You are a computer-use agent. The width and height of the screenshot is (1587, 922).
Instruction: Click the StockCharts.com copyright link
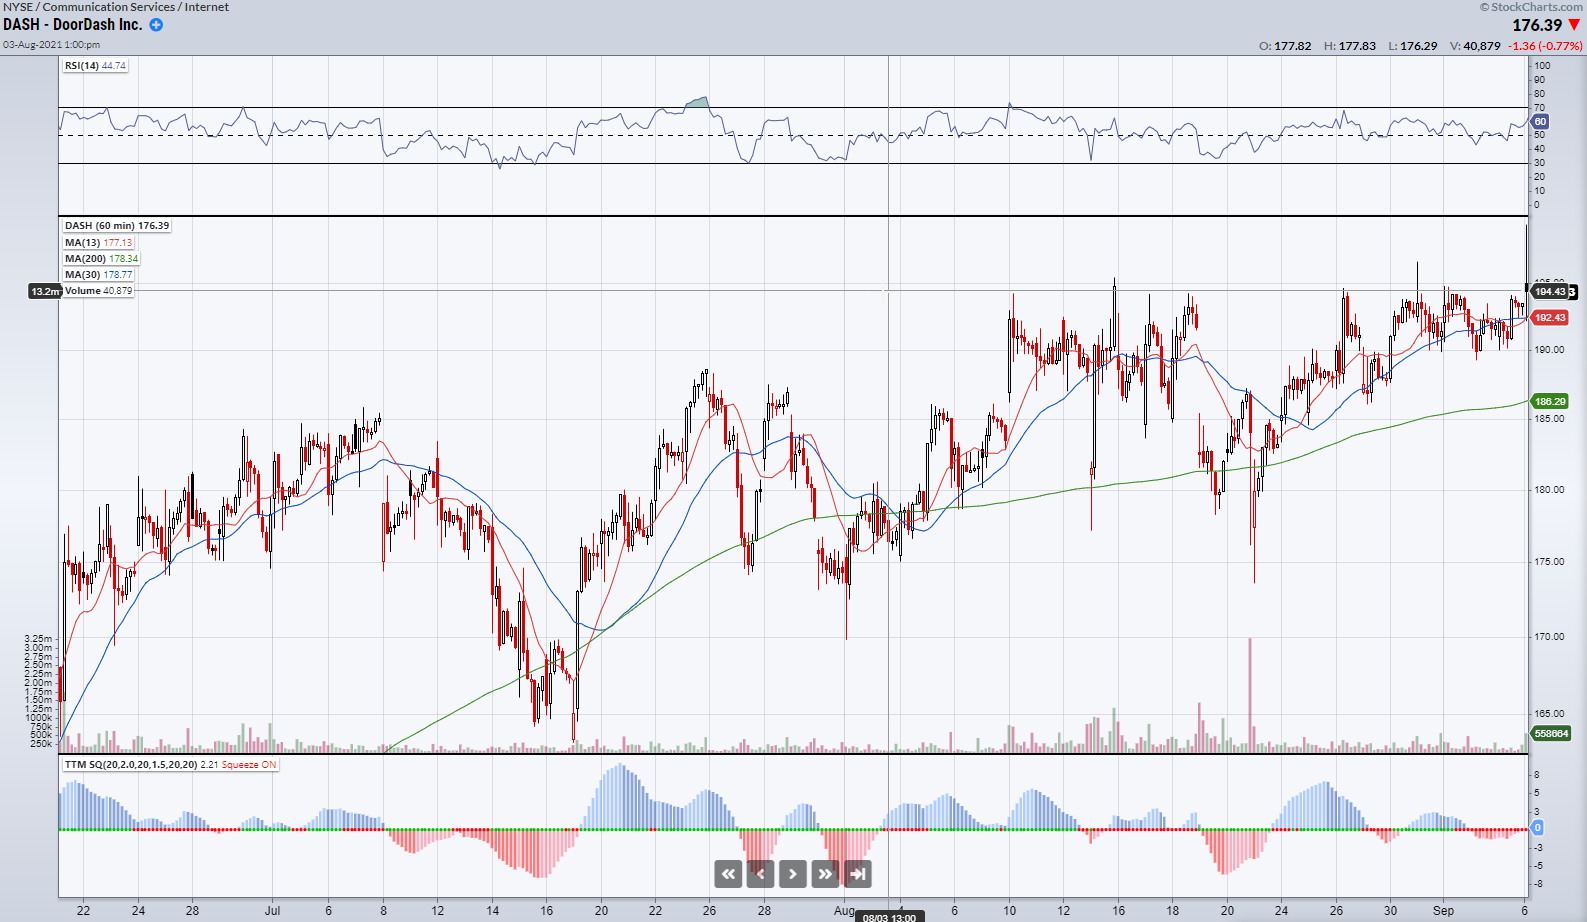click(x=1531, y=7)
